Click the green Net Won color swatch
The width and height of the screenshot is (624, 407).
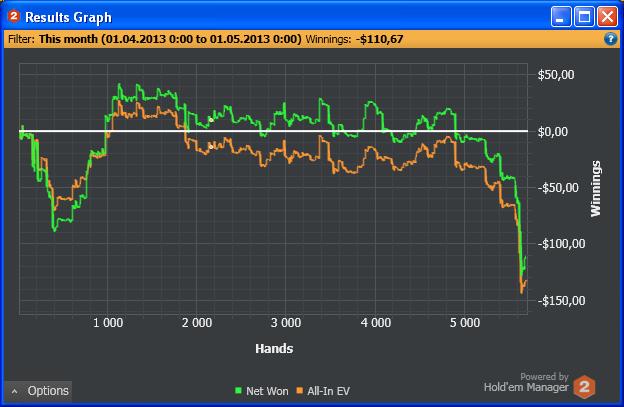coord(238,391)
